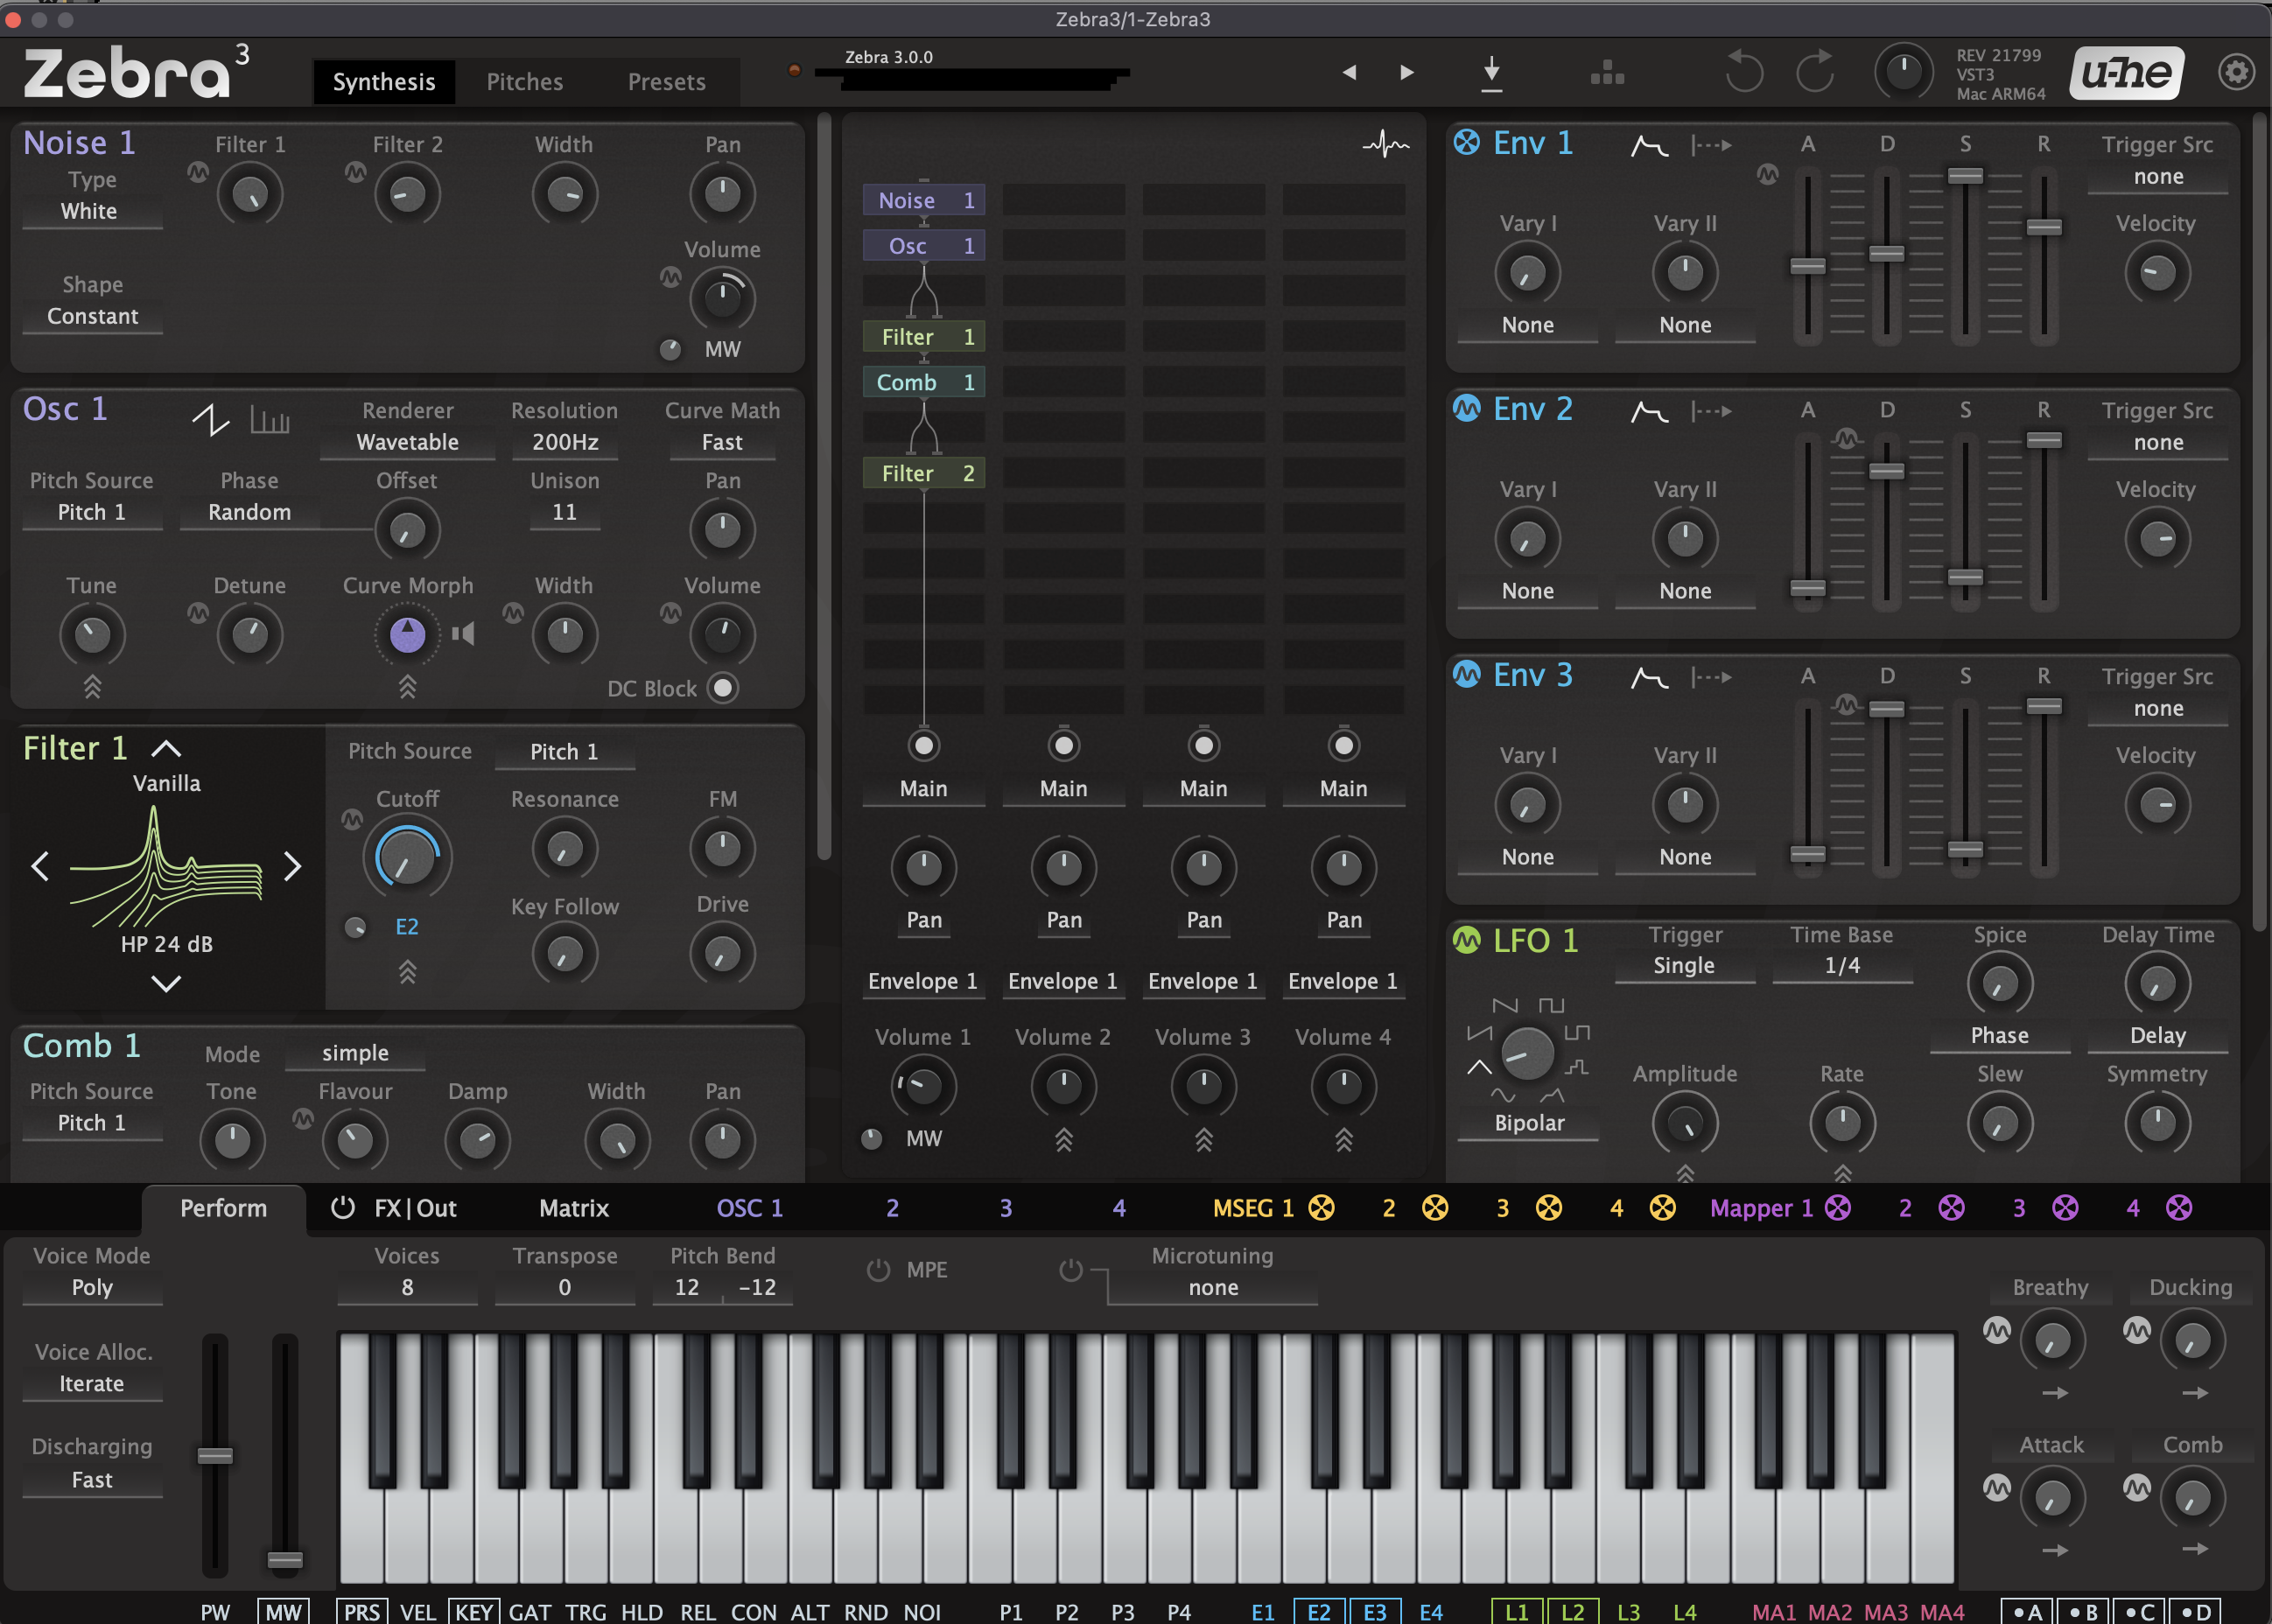Click the PRS modulation source button
This screenshot has height=1624, width=2272.
pos(362,1612)
